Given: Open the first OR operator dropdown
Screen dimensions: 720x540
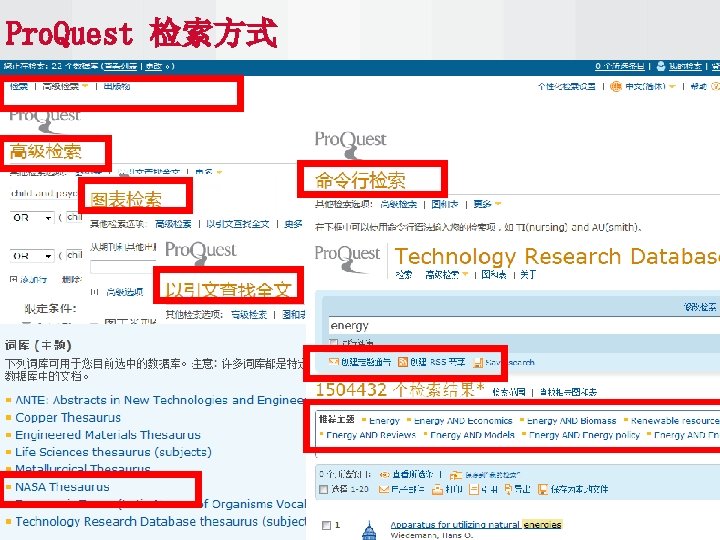Looking at the screenshot, I should pos(32,218).
